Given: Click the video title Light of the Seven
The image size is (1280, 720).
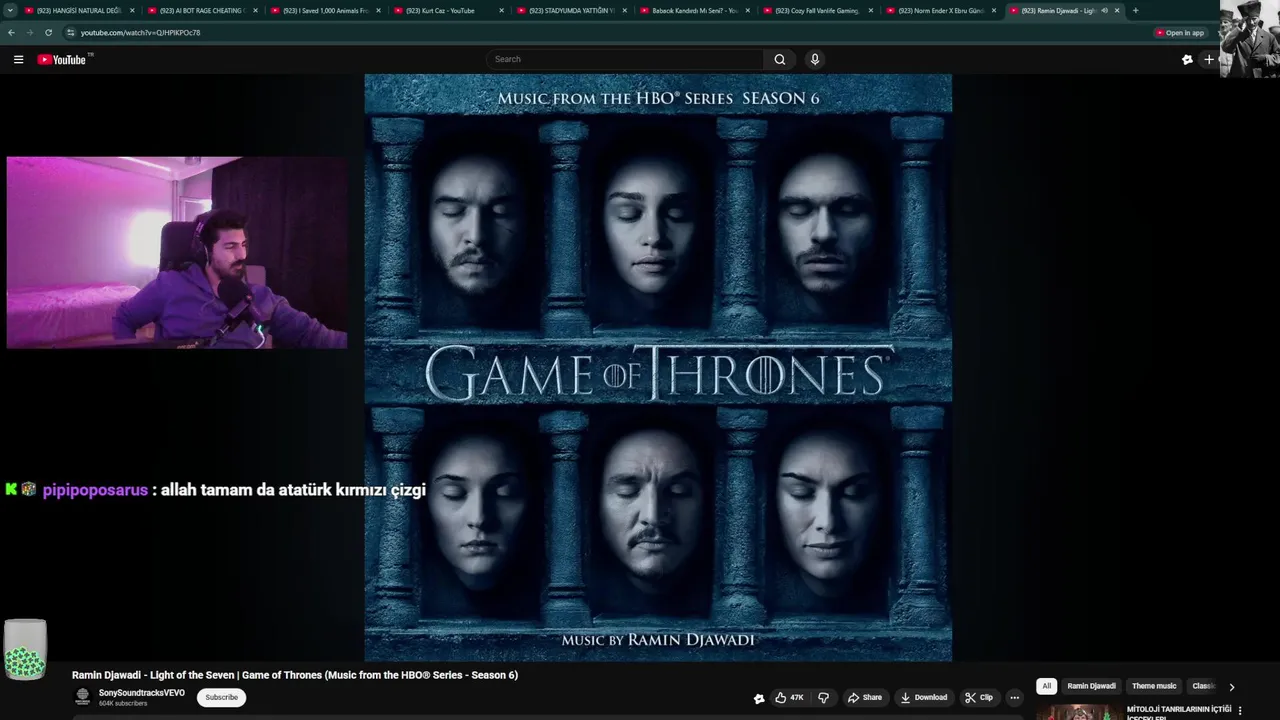Looking at the screenshot, I should [x=295, y=675].
